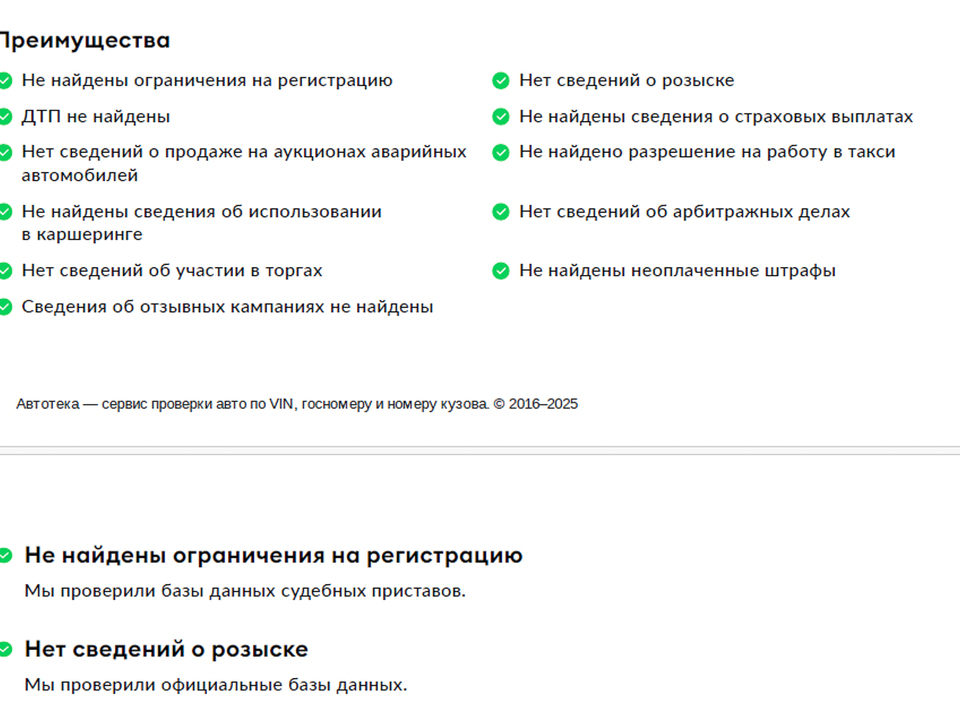
Task: Click the 'Преимущества' section heading
Action: [x=84, y=40]
